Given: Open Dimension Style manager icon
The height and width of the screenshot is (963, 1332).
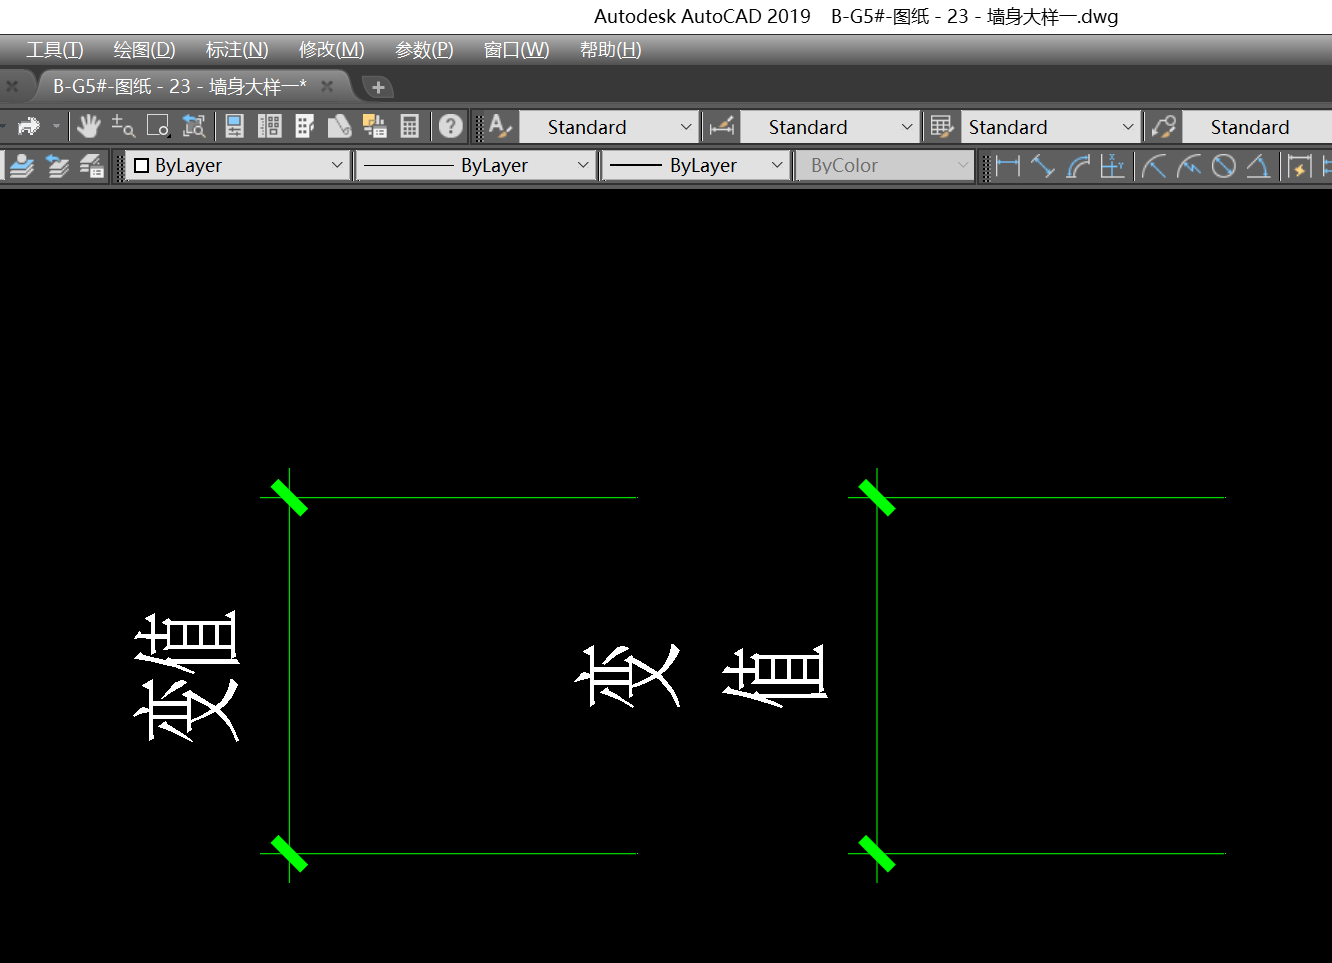Looking at the screenshot, I should 722,126.
